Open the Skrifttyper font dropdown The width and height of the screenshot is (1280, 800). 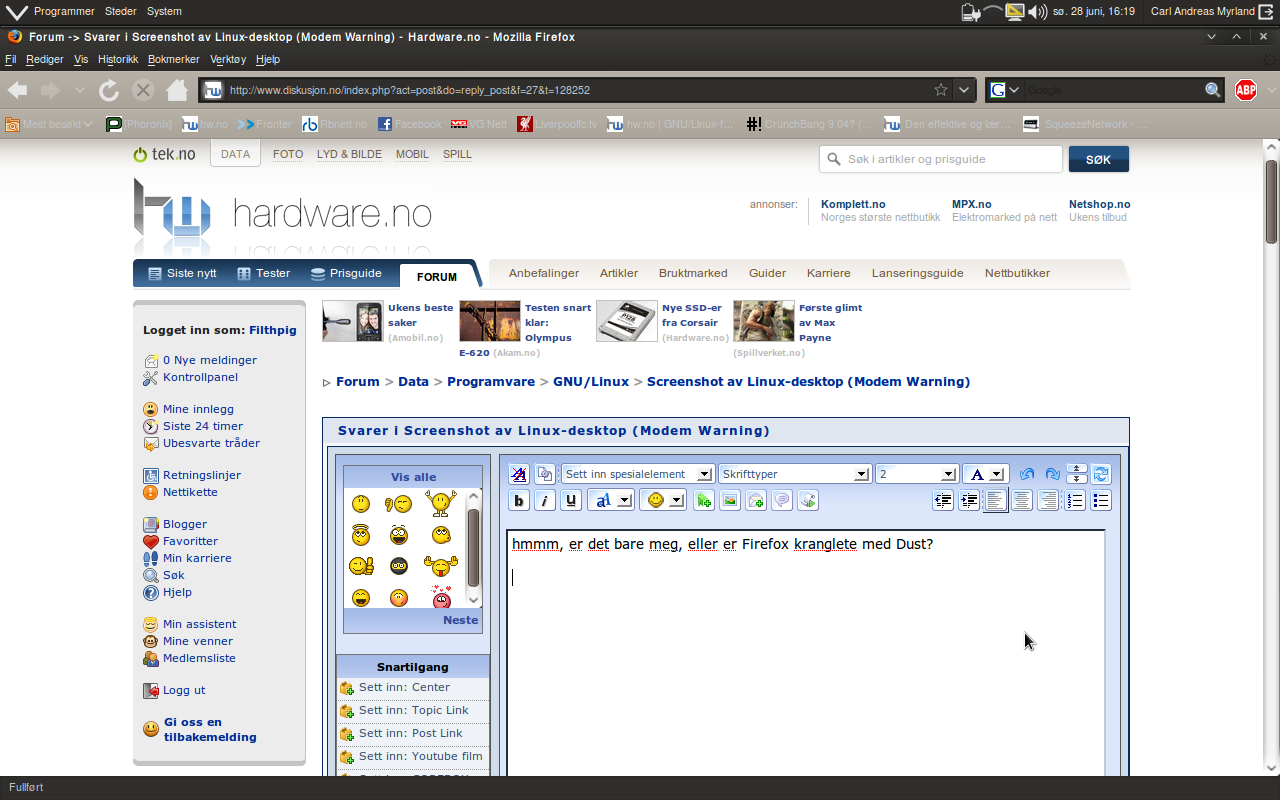click(x=794, y=474)
